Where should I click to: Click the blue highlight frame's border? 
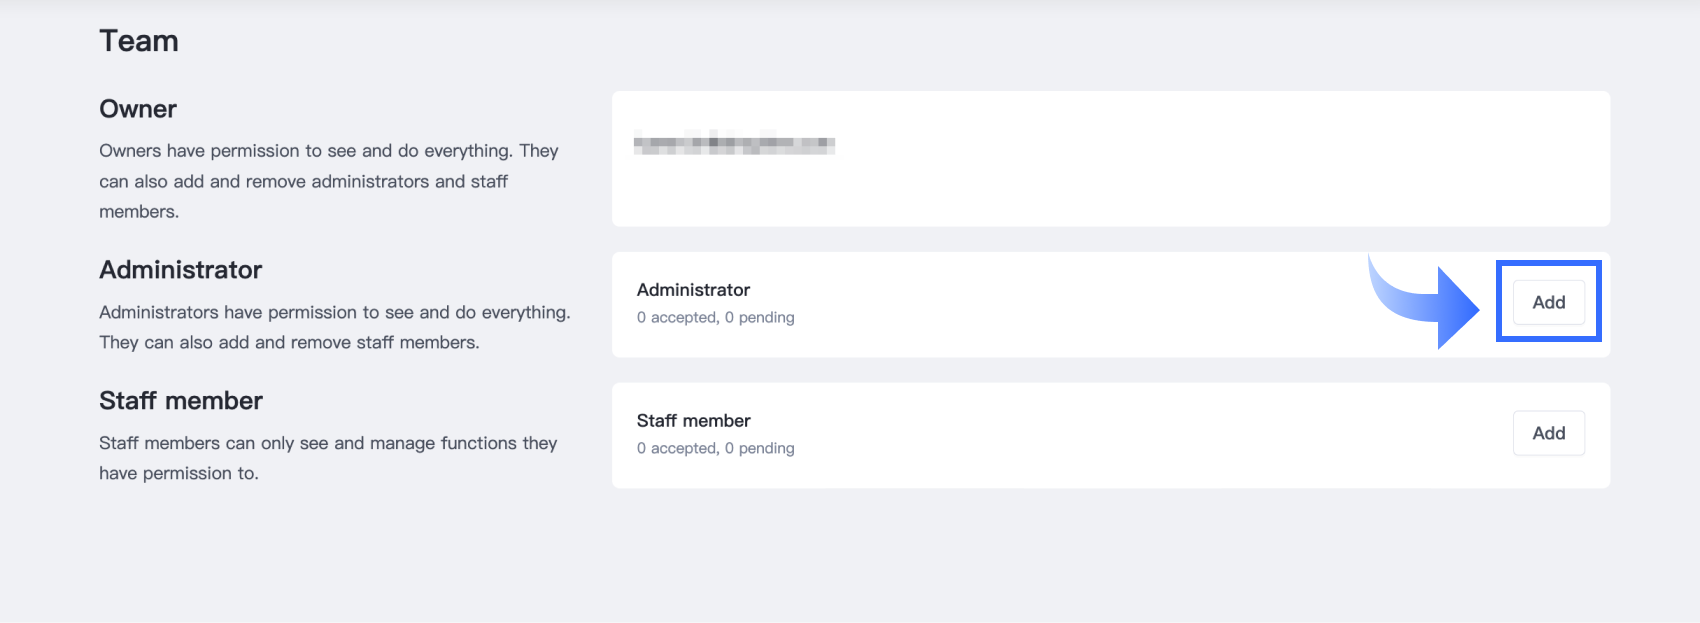click(1499, 300)
